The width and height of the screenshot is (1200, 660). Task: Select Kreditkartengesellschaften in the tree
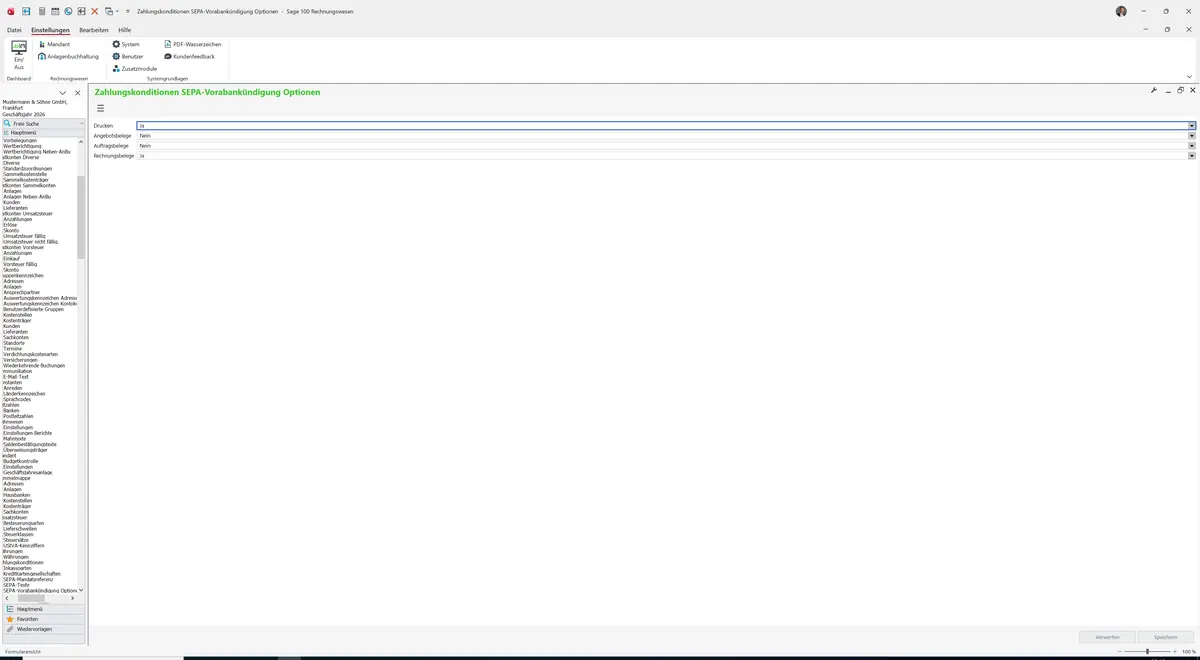pyautogui.click(x=32, y=574)
